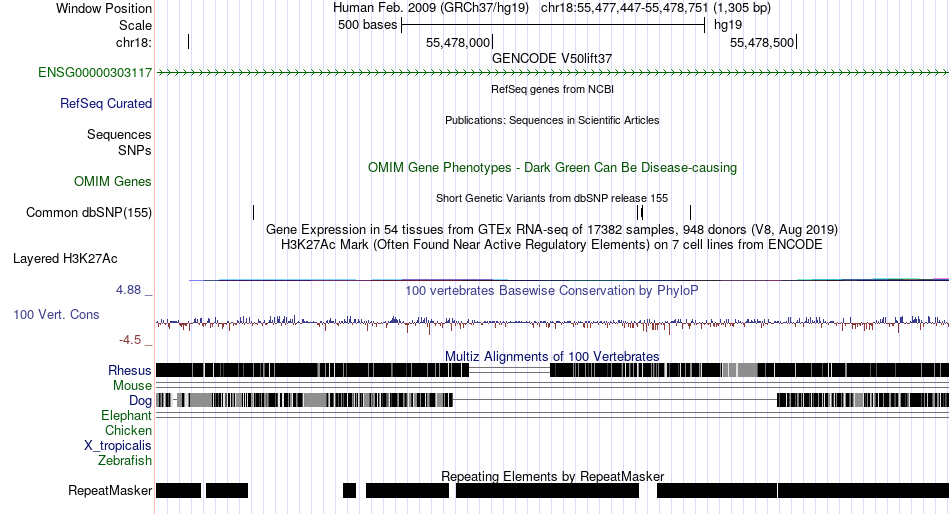Click the second RepeatMasker block from left

[x=227, y=490]
